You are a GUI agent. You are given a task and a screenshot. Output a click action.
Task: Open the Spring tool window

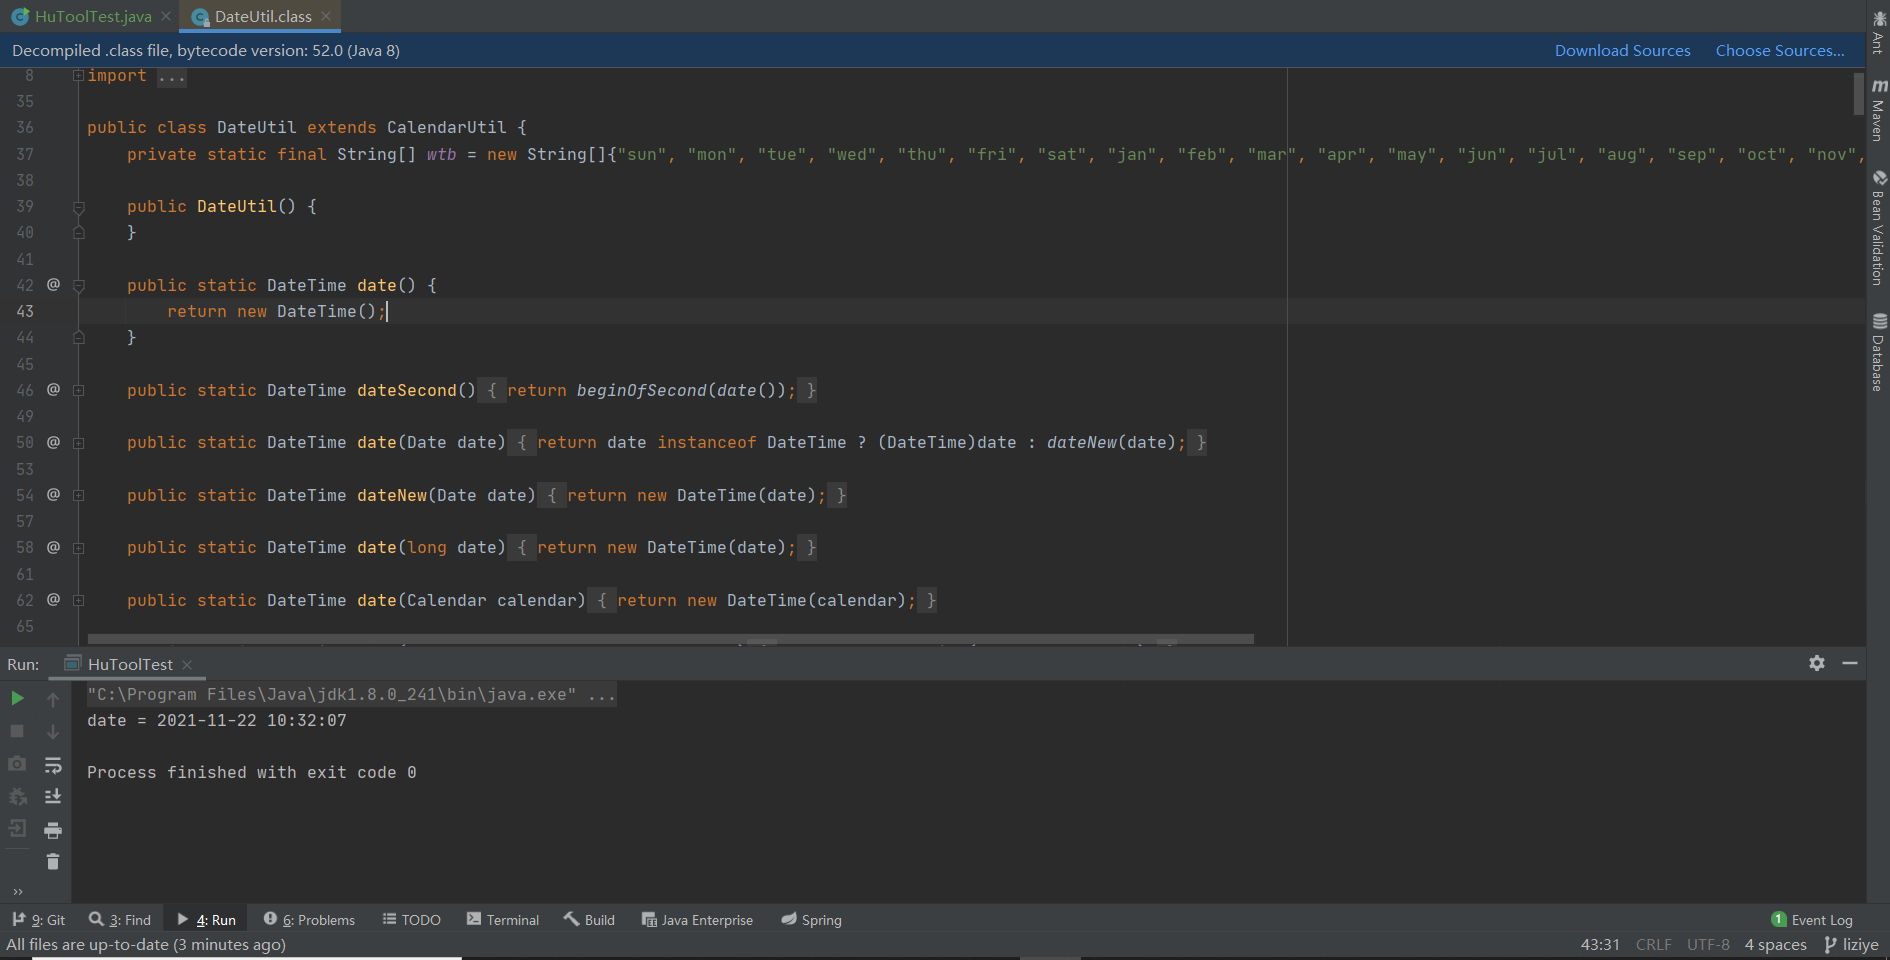tap(812, 919)
